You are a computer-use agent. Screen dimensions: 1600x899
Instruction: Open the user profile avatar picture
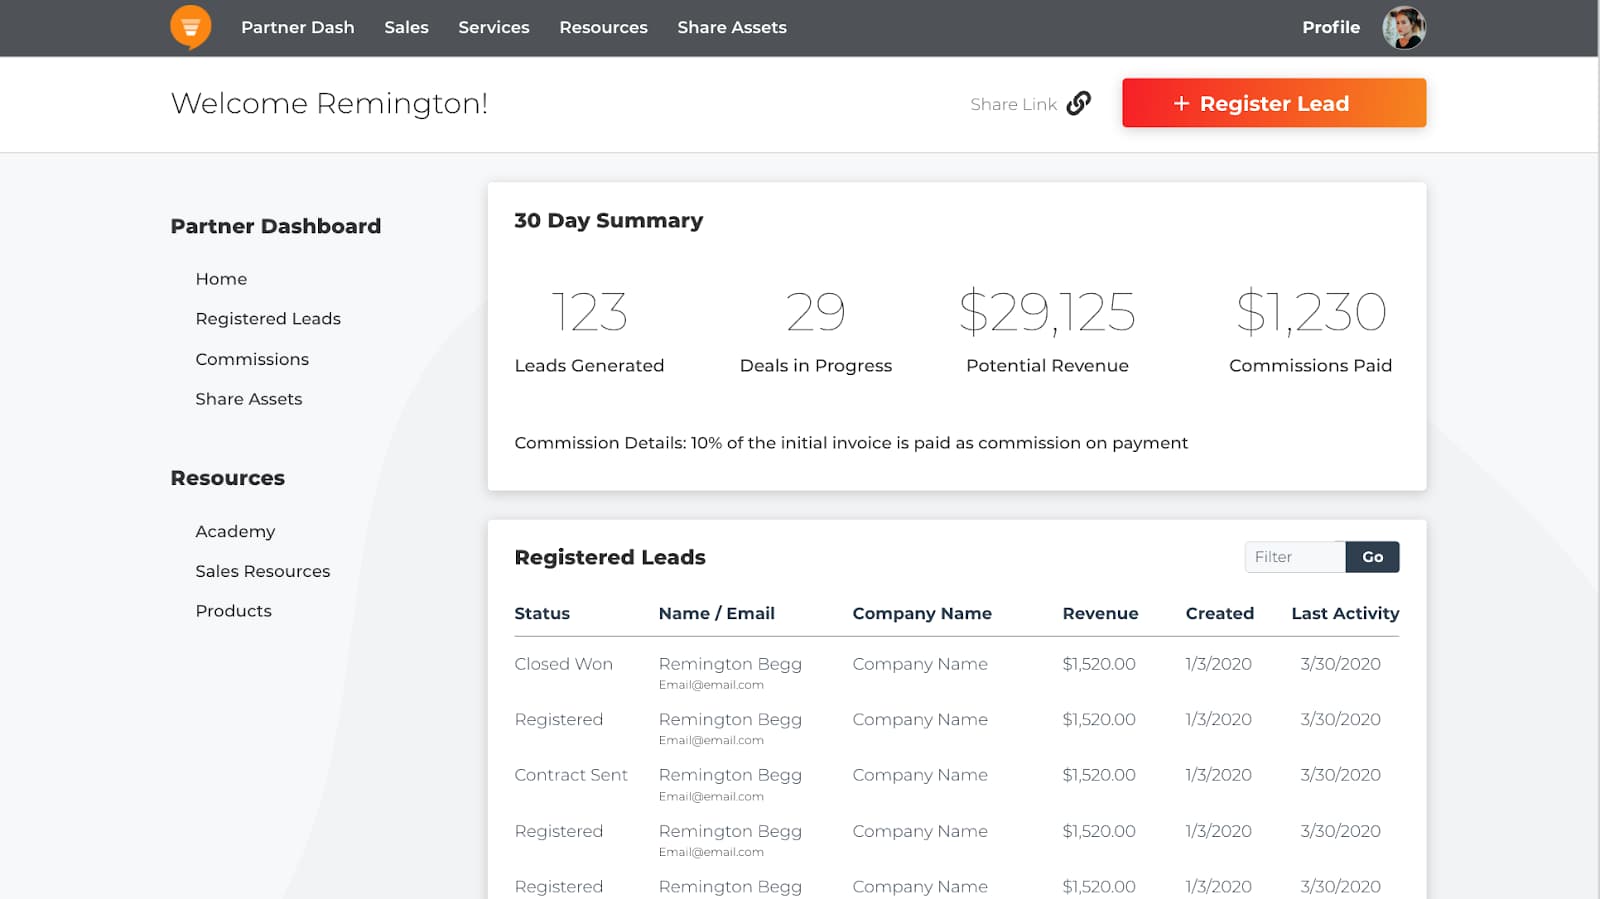1403,28
